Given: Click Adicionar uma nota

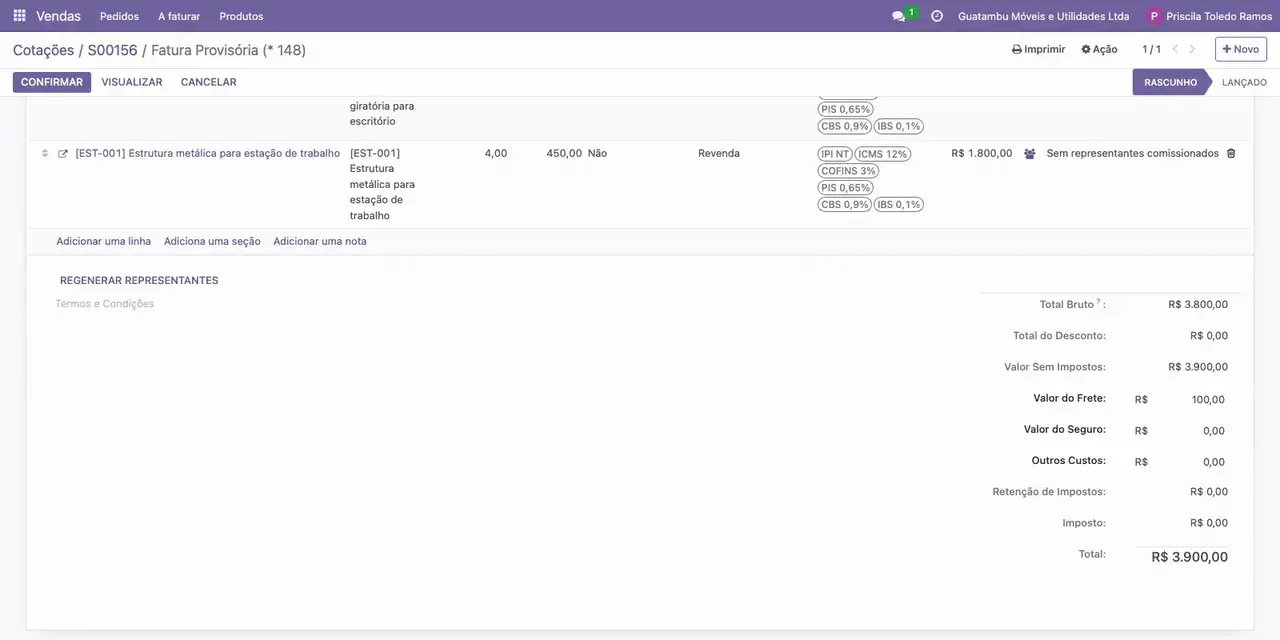Looking at the screenshot, I should (x=320, y=241).
